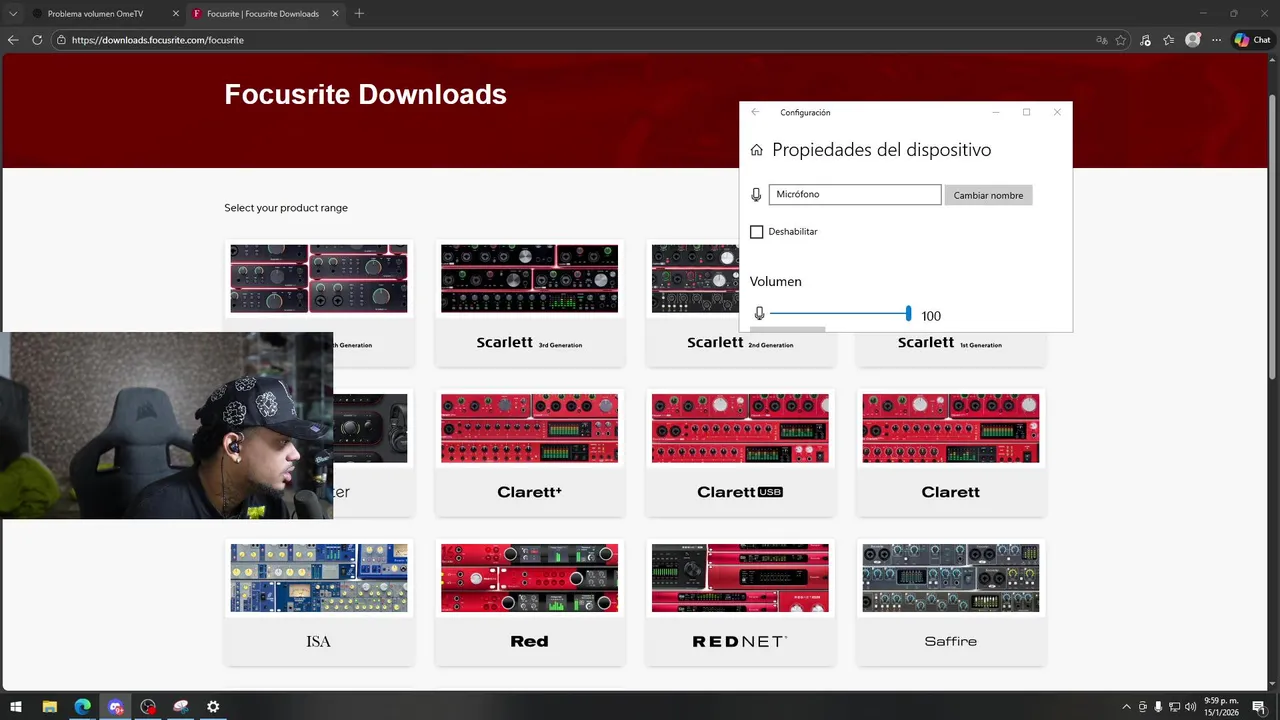Open the translate page icon in the address bar
The width and height of the screenshot is (1280, 720).
[x=1101, y=40]
